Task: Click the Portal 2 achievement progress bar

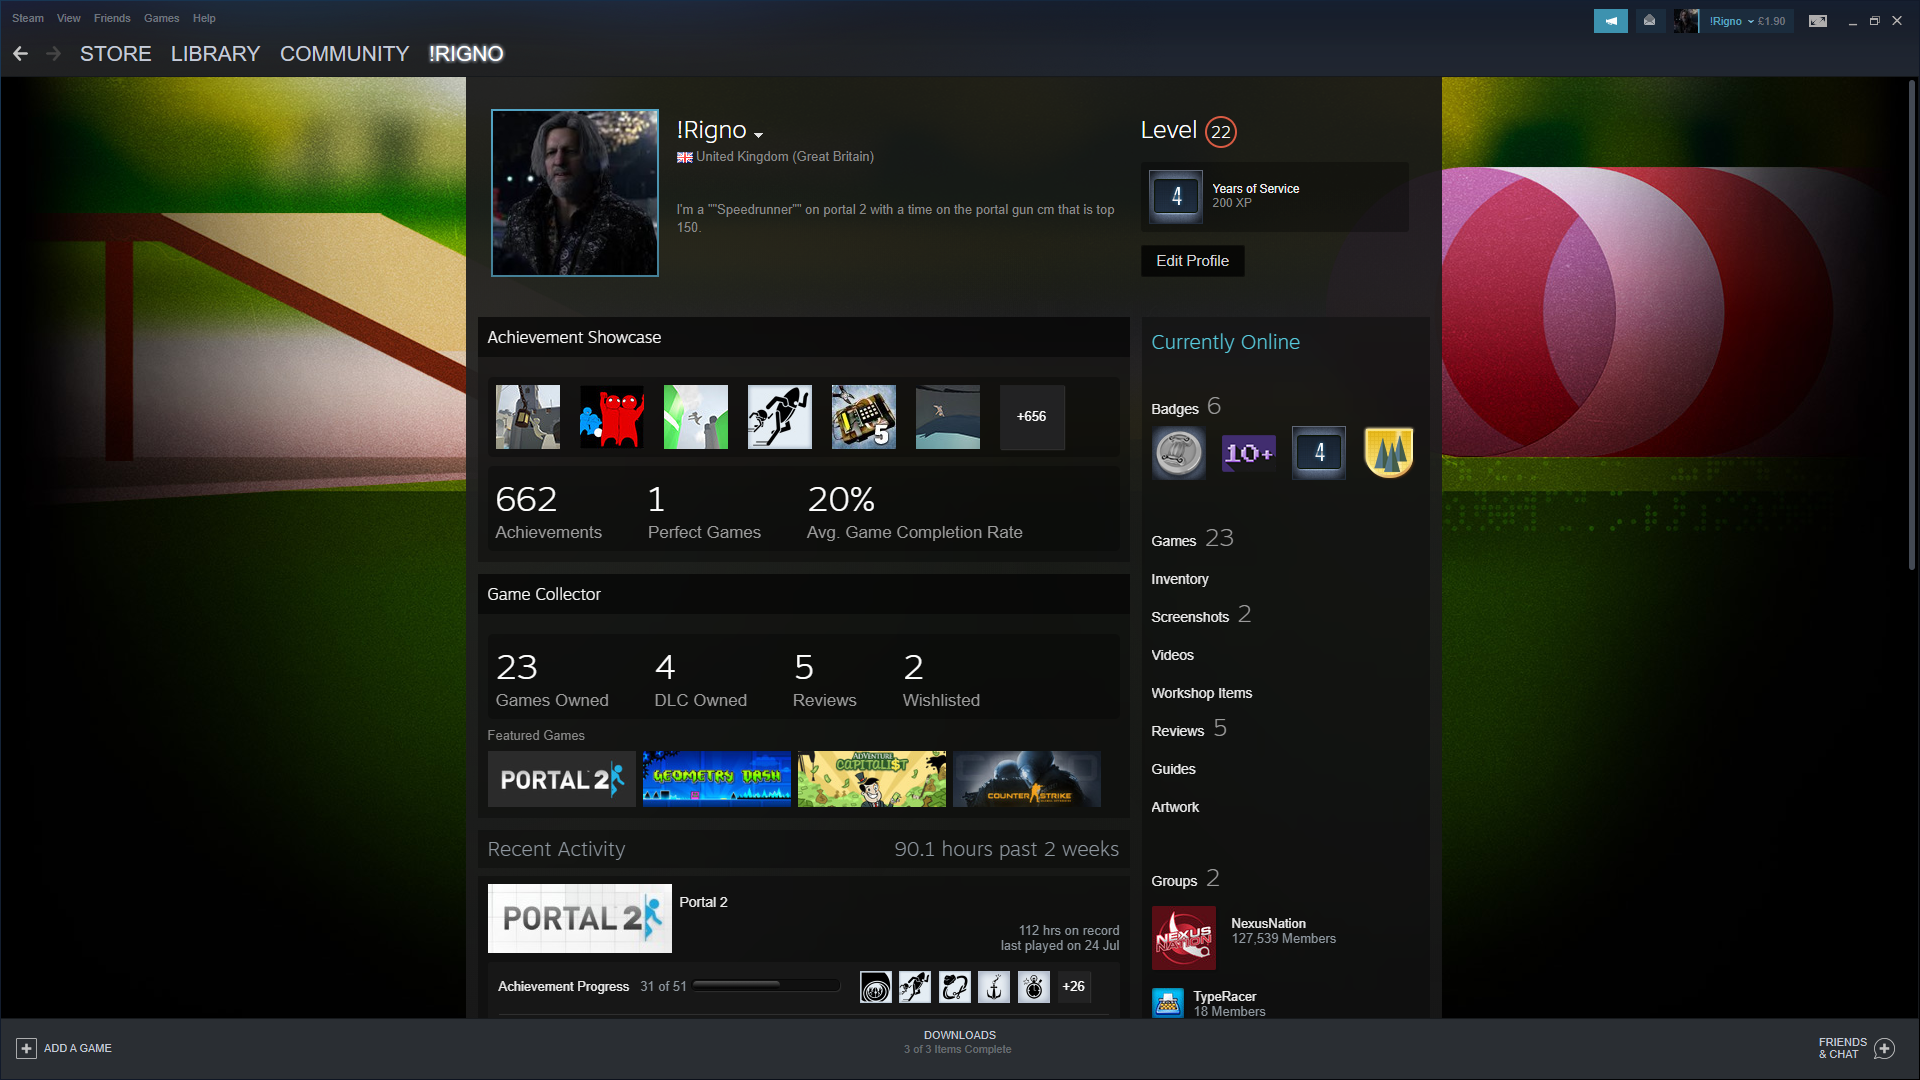Action: pyautogui.click(x=766, y=986)
